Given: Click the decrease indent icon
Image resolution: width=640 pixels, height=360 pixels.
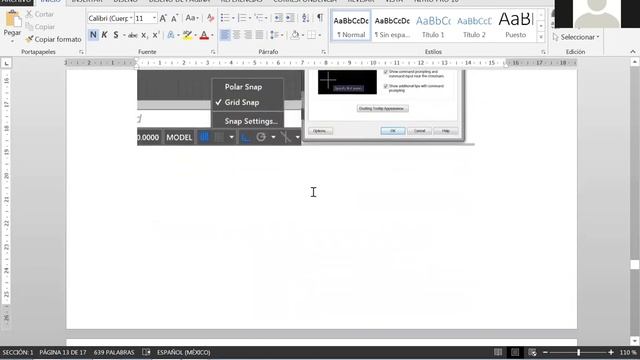Looking at the screenshot, I should coord(278,18).
